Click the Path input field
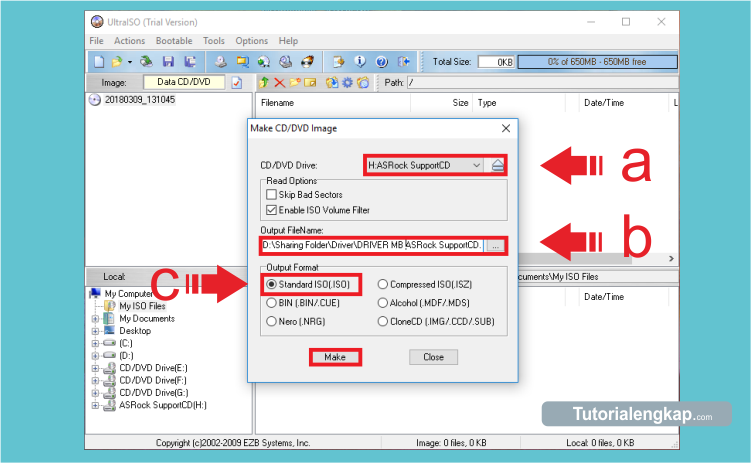The height and width of the screenshot is (463, 751). [x=543, y=82]
